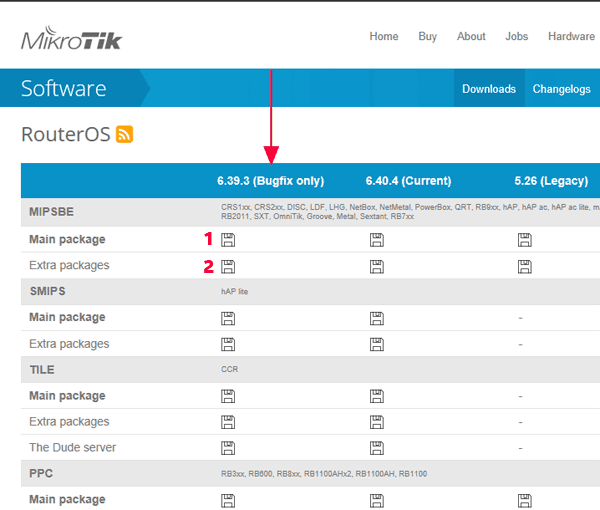Image resolution: width=600 pixels, height=510 pixels.
Task: Open the About page
Action: [471, 36]
